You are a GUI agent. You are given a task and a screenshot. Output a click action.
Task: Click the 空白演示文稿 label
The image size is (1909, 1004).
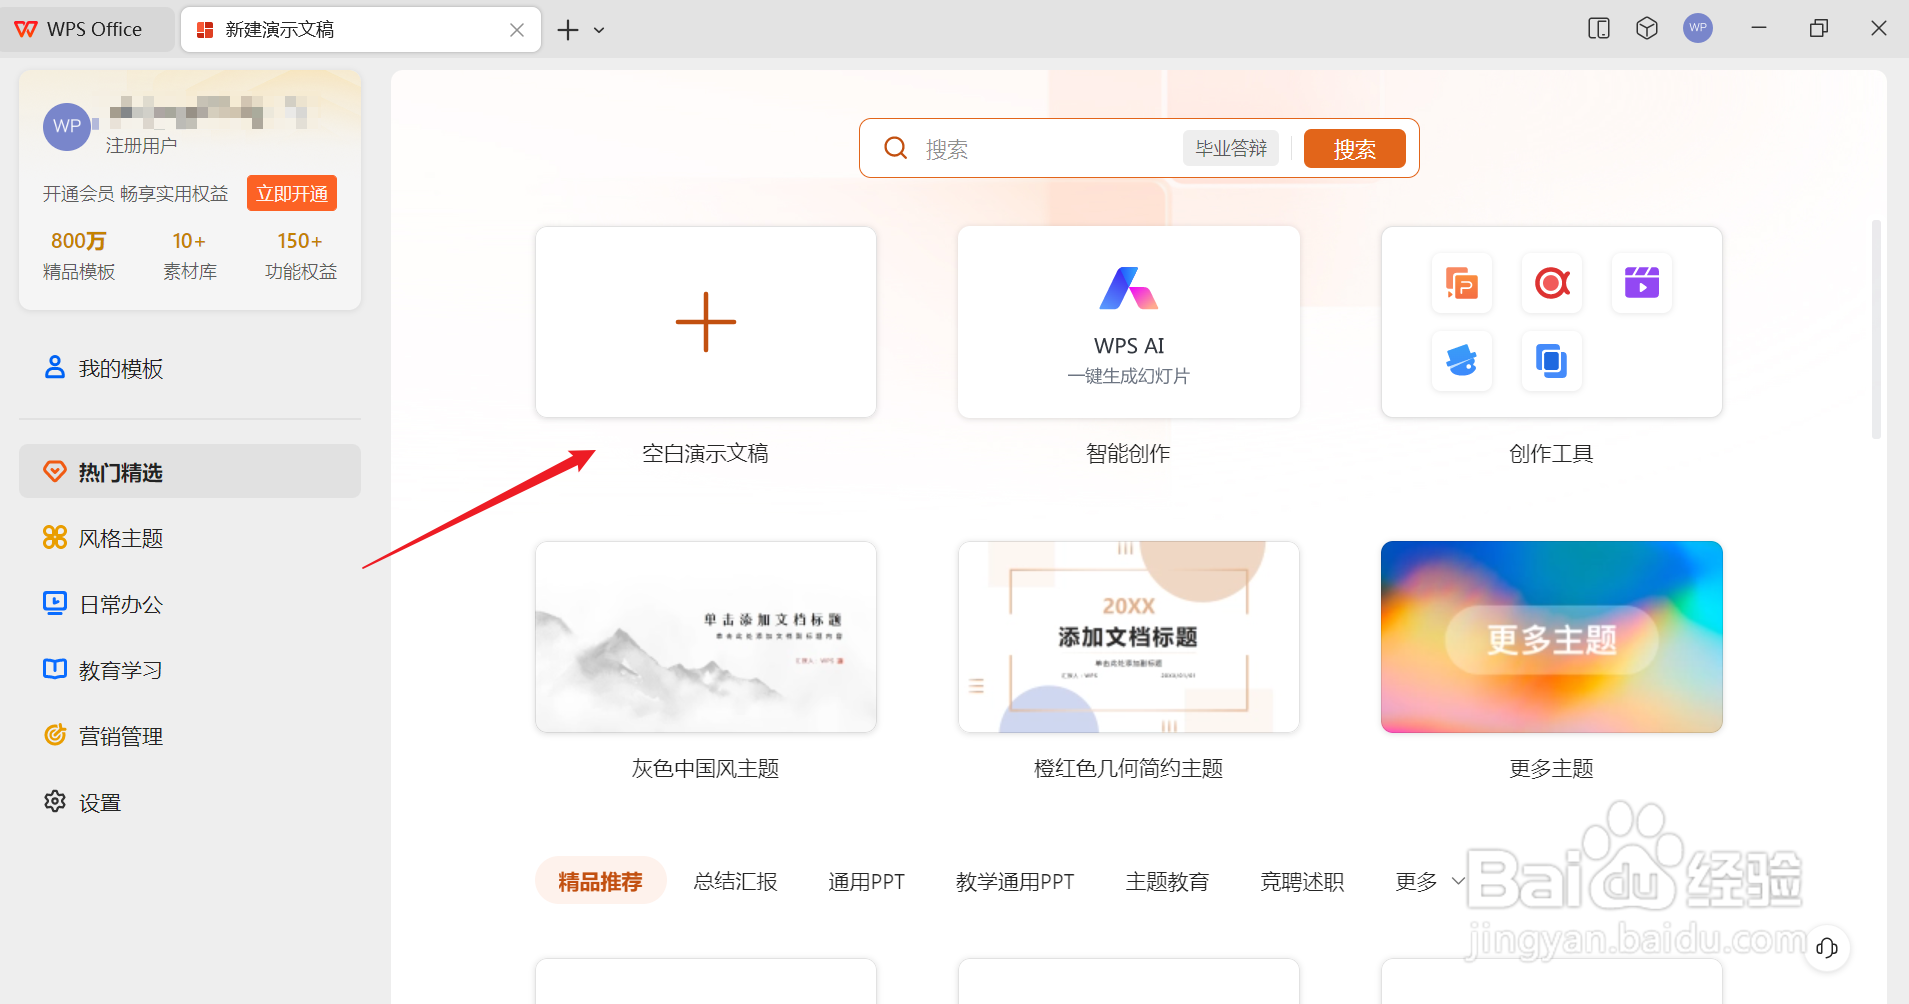tap(706, 454)
